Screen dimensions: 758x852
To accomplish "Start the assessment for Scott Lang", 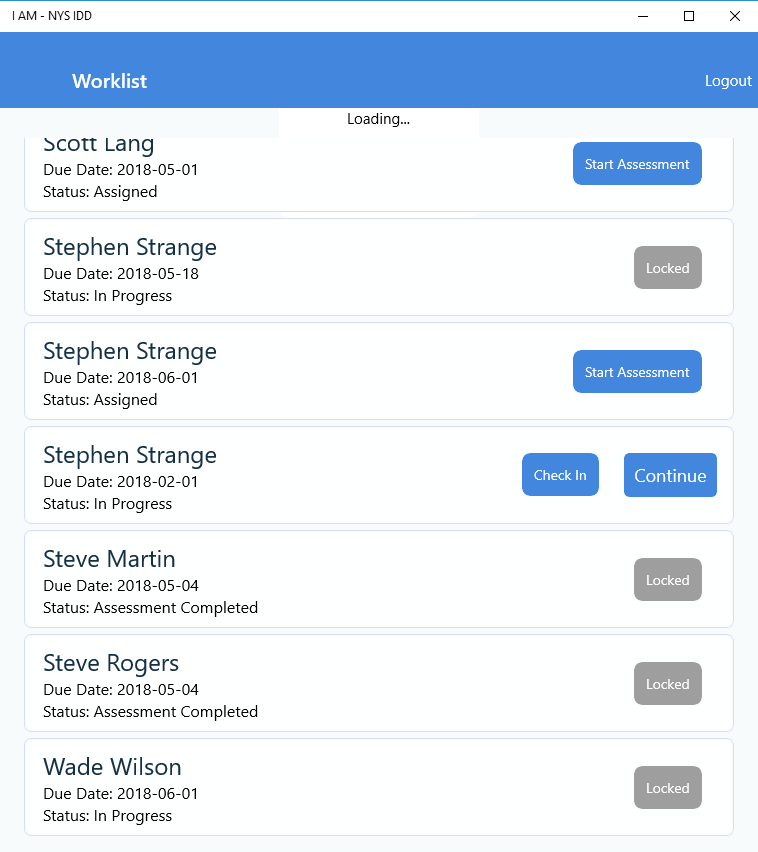I will tap(637, 163).
